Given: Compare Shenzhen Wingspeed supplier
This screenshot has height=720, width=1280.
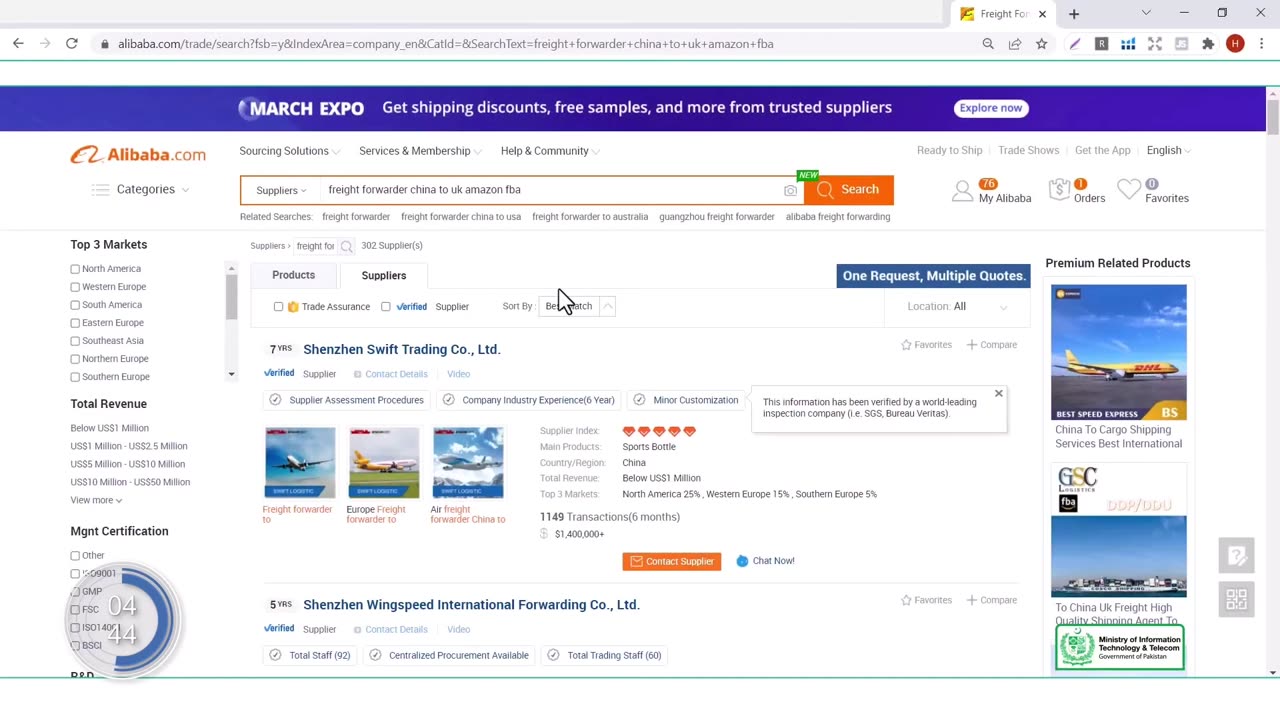Looking at the screenshot, I should [991, 600].
